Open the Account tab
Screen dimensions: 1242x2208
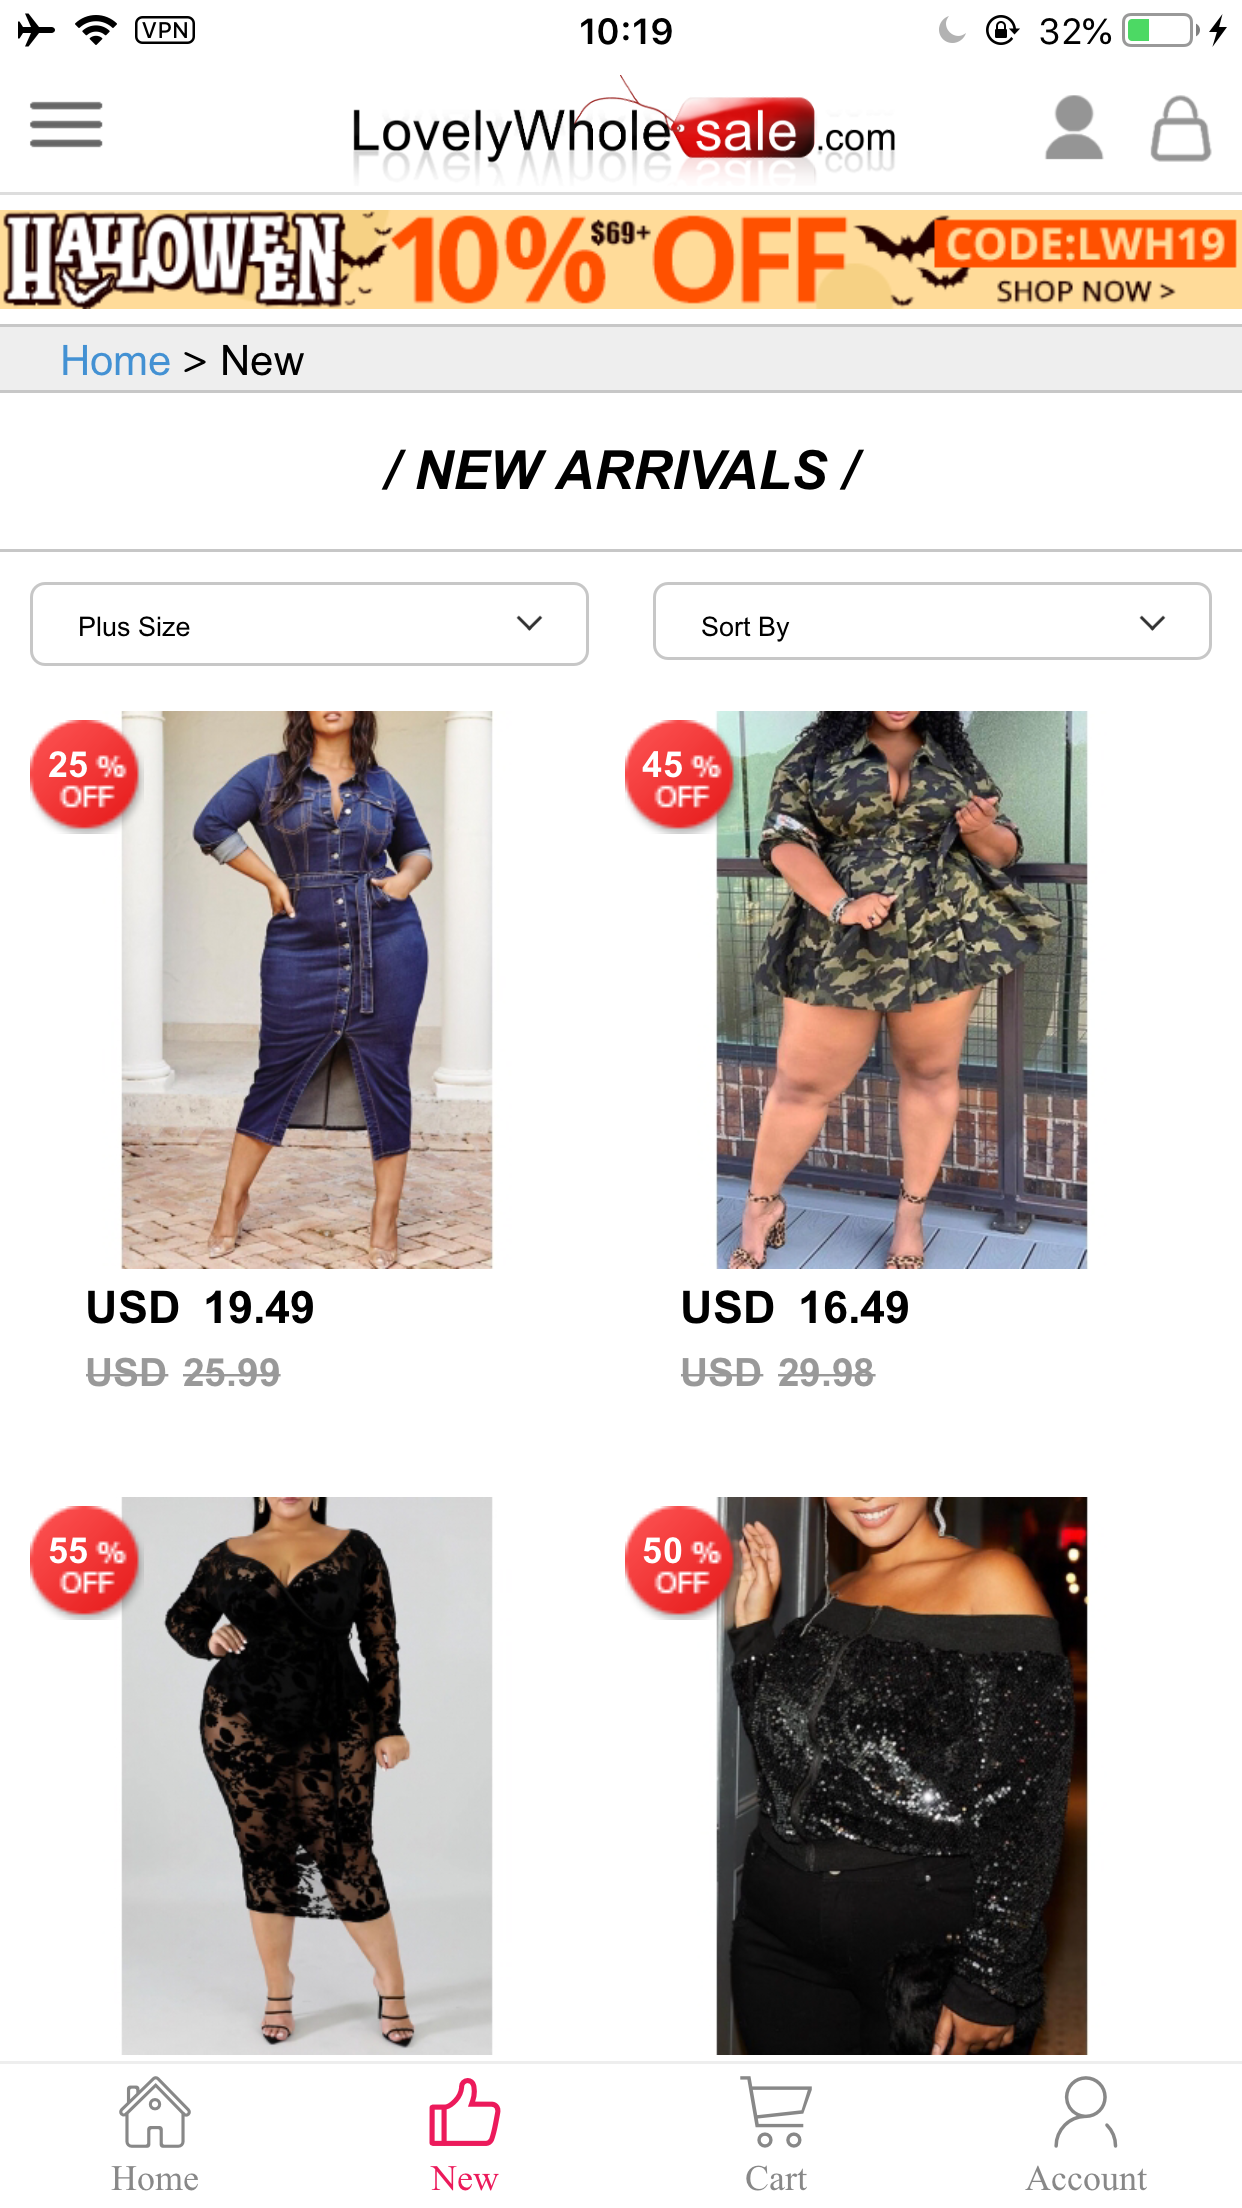click(x=1086, y=2134)
